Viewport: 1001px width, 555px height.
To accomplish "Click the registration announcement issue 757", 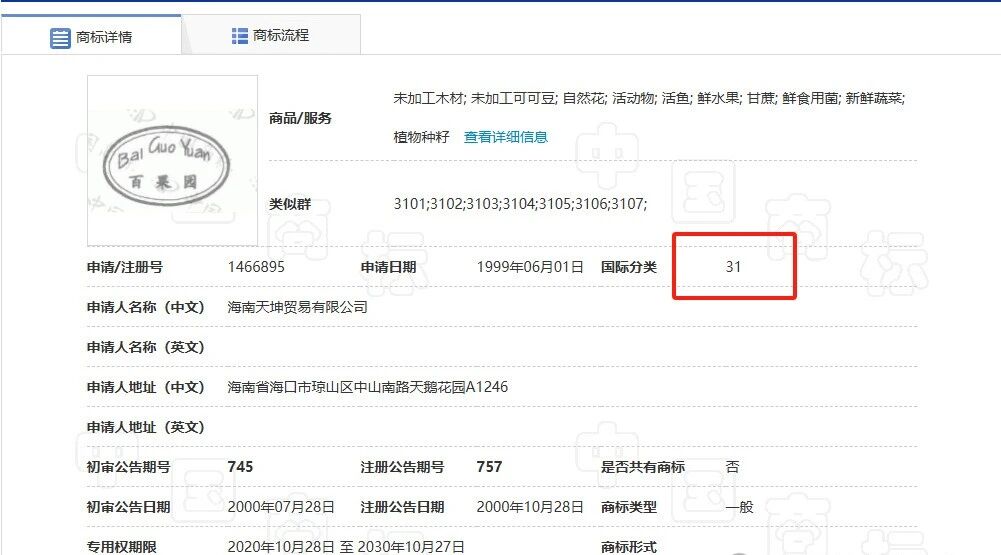I will click(489, 467).
